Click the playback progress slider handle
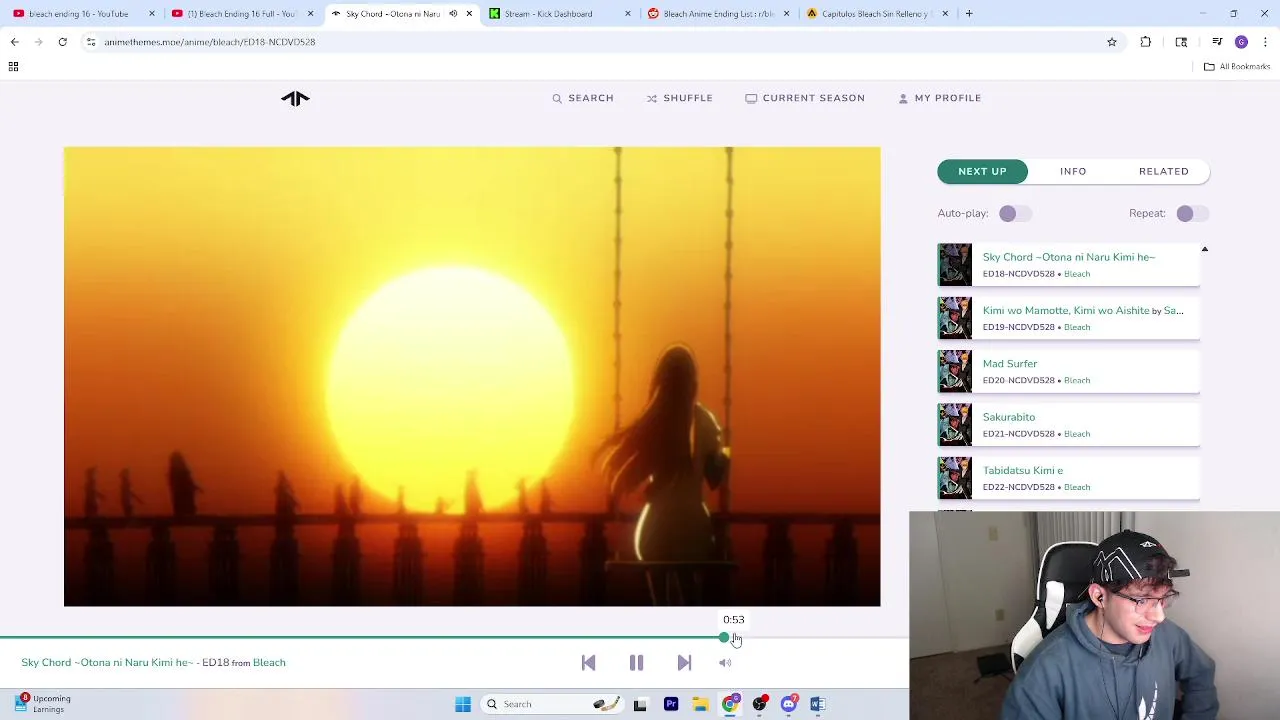The width and height of the screenshot is (1280, 720). pos(724,637)
